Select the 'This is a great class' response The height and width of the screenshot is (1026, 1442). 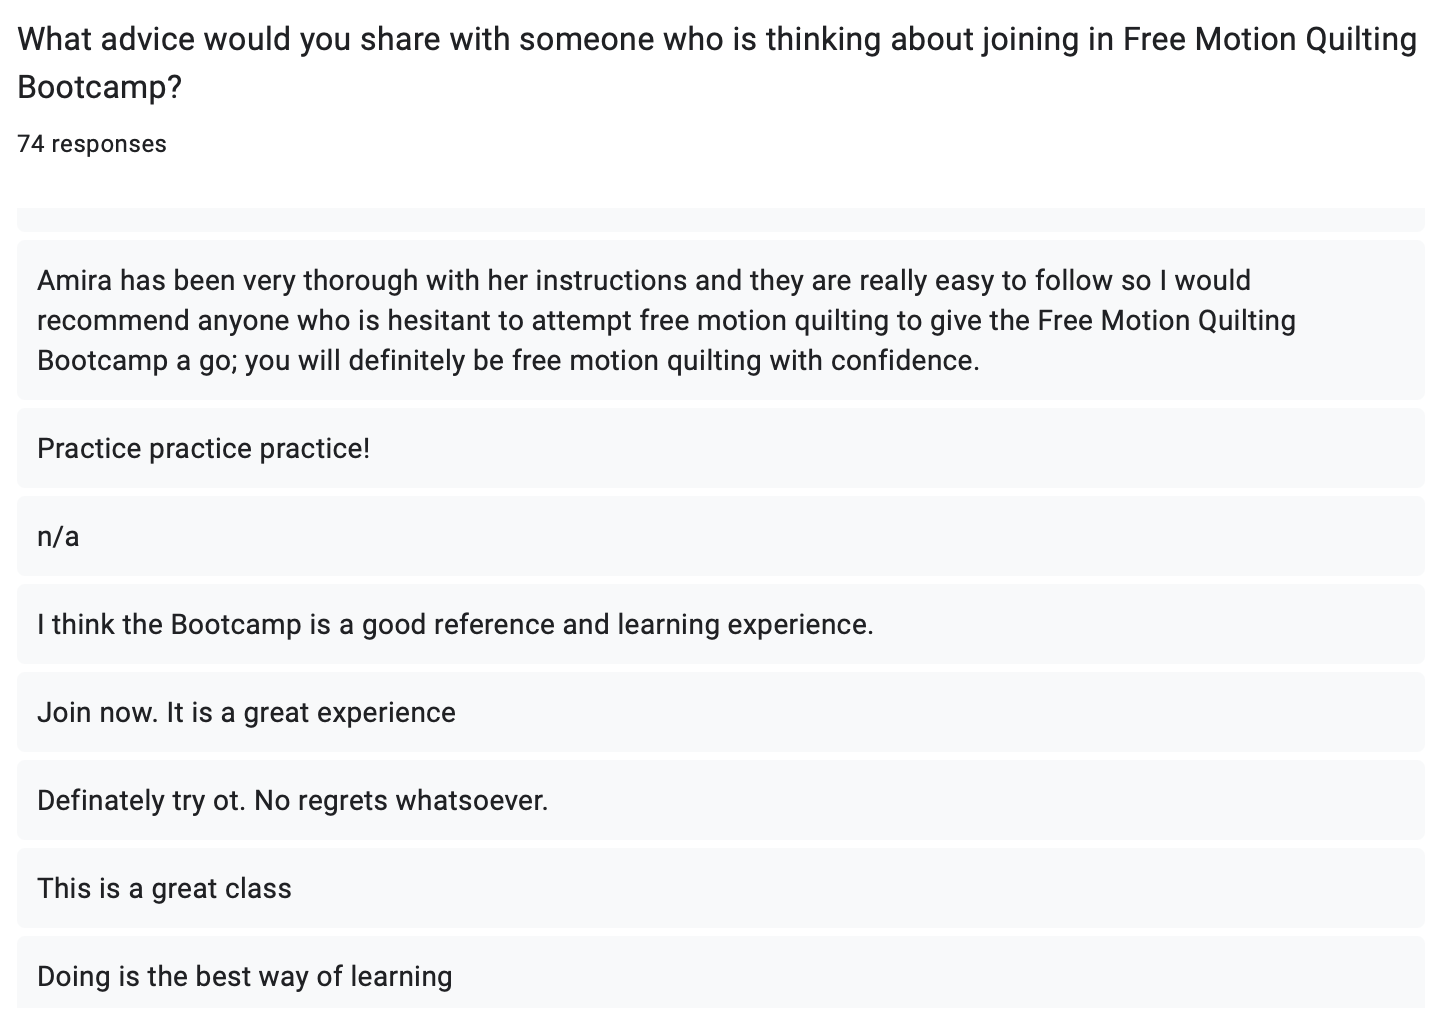click(721, 888)
